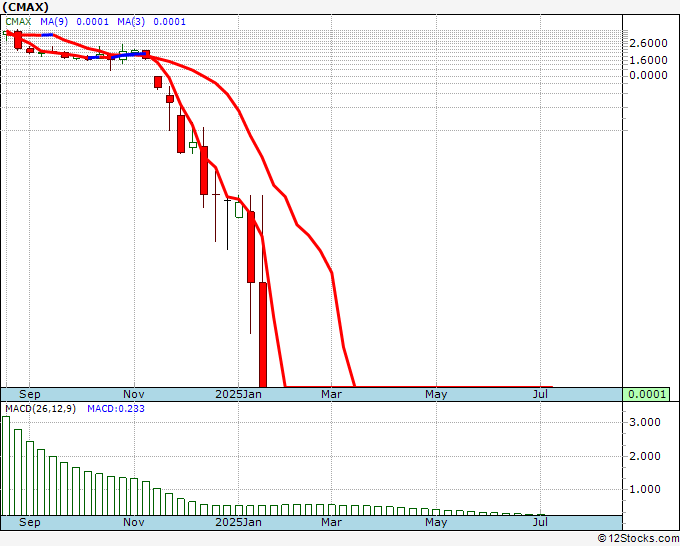680x546 pixels.
Task: Click Nov on the MACD panel time axis
Action: 134,522
